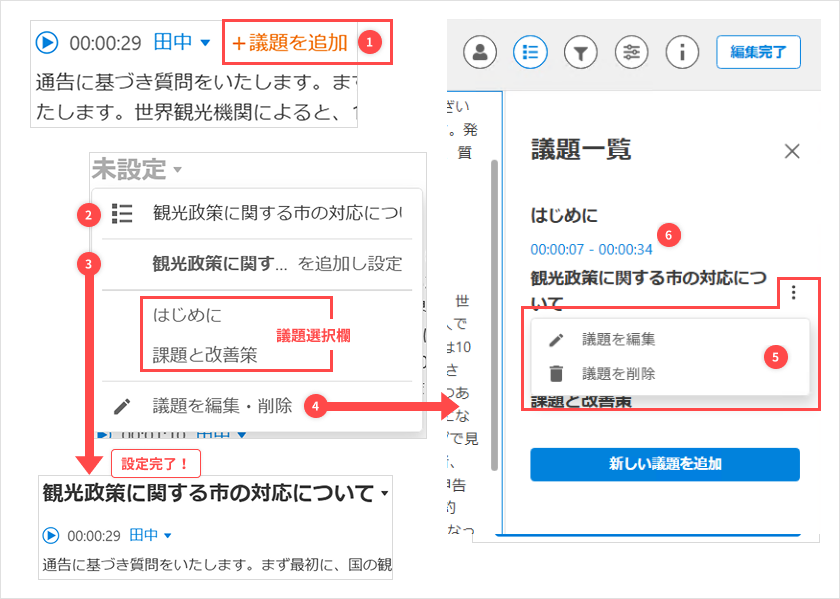Open three-dot menu beside agenda title
The width and height of the screenshot is (840, 599).
point(793,292)
